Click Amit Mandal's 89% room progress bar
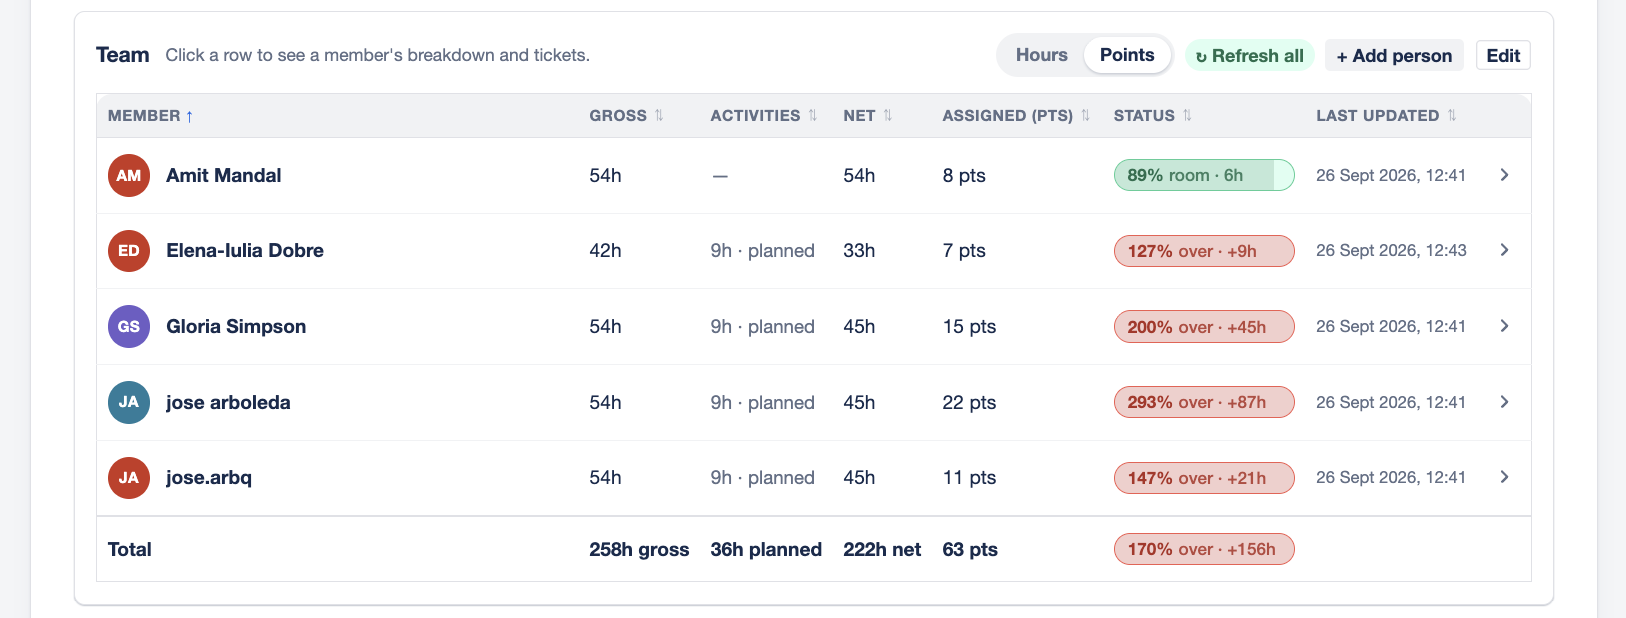 (x=1204, y=175)
